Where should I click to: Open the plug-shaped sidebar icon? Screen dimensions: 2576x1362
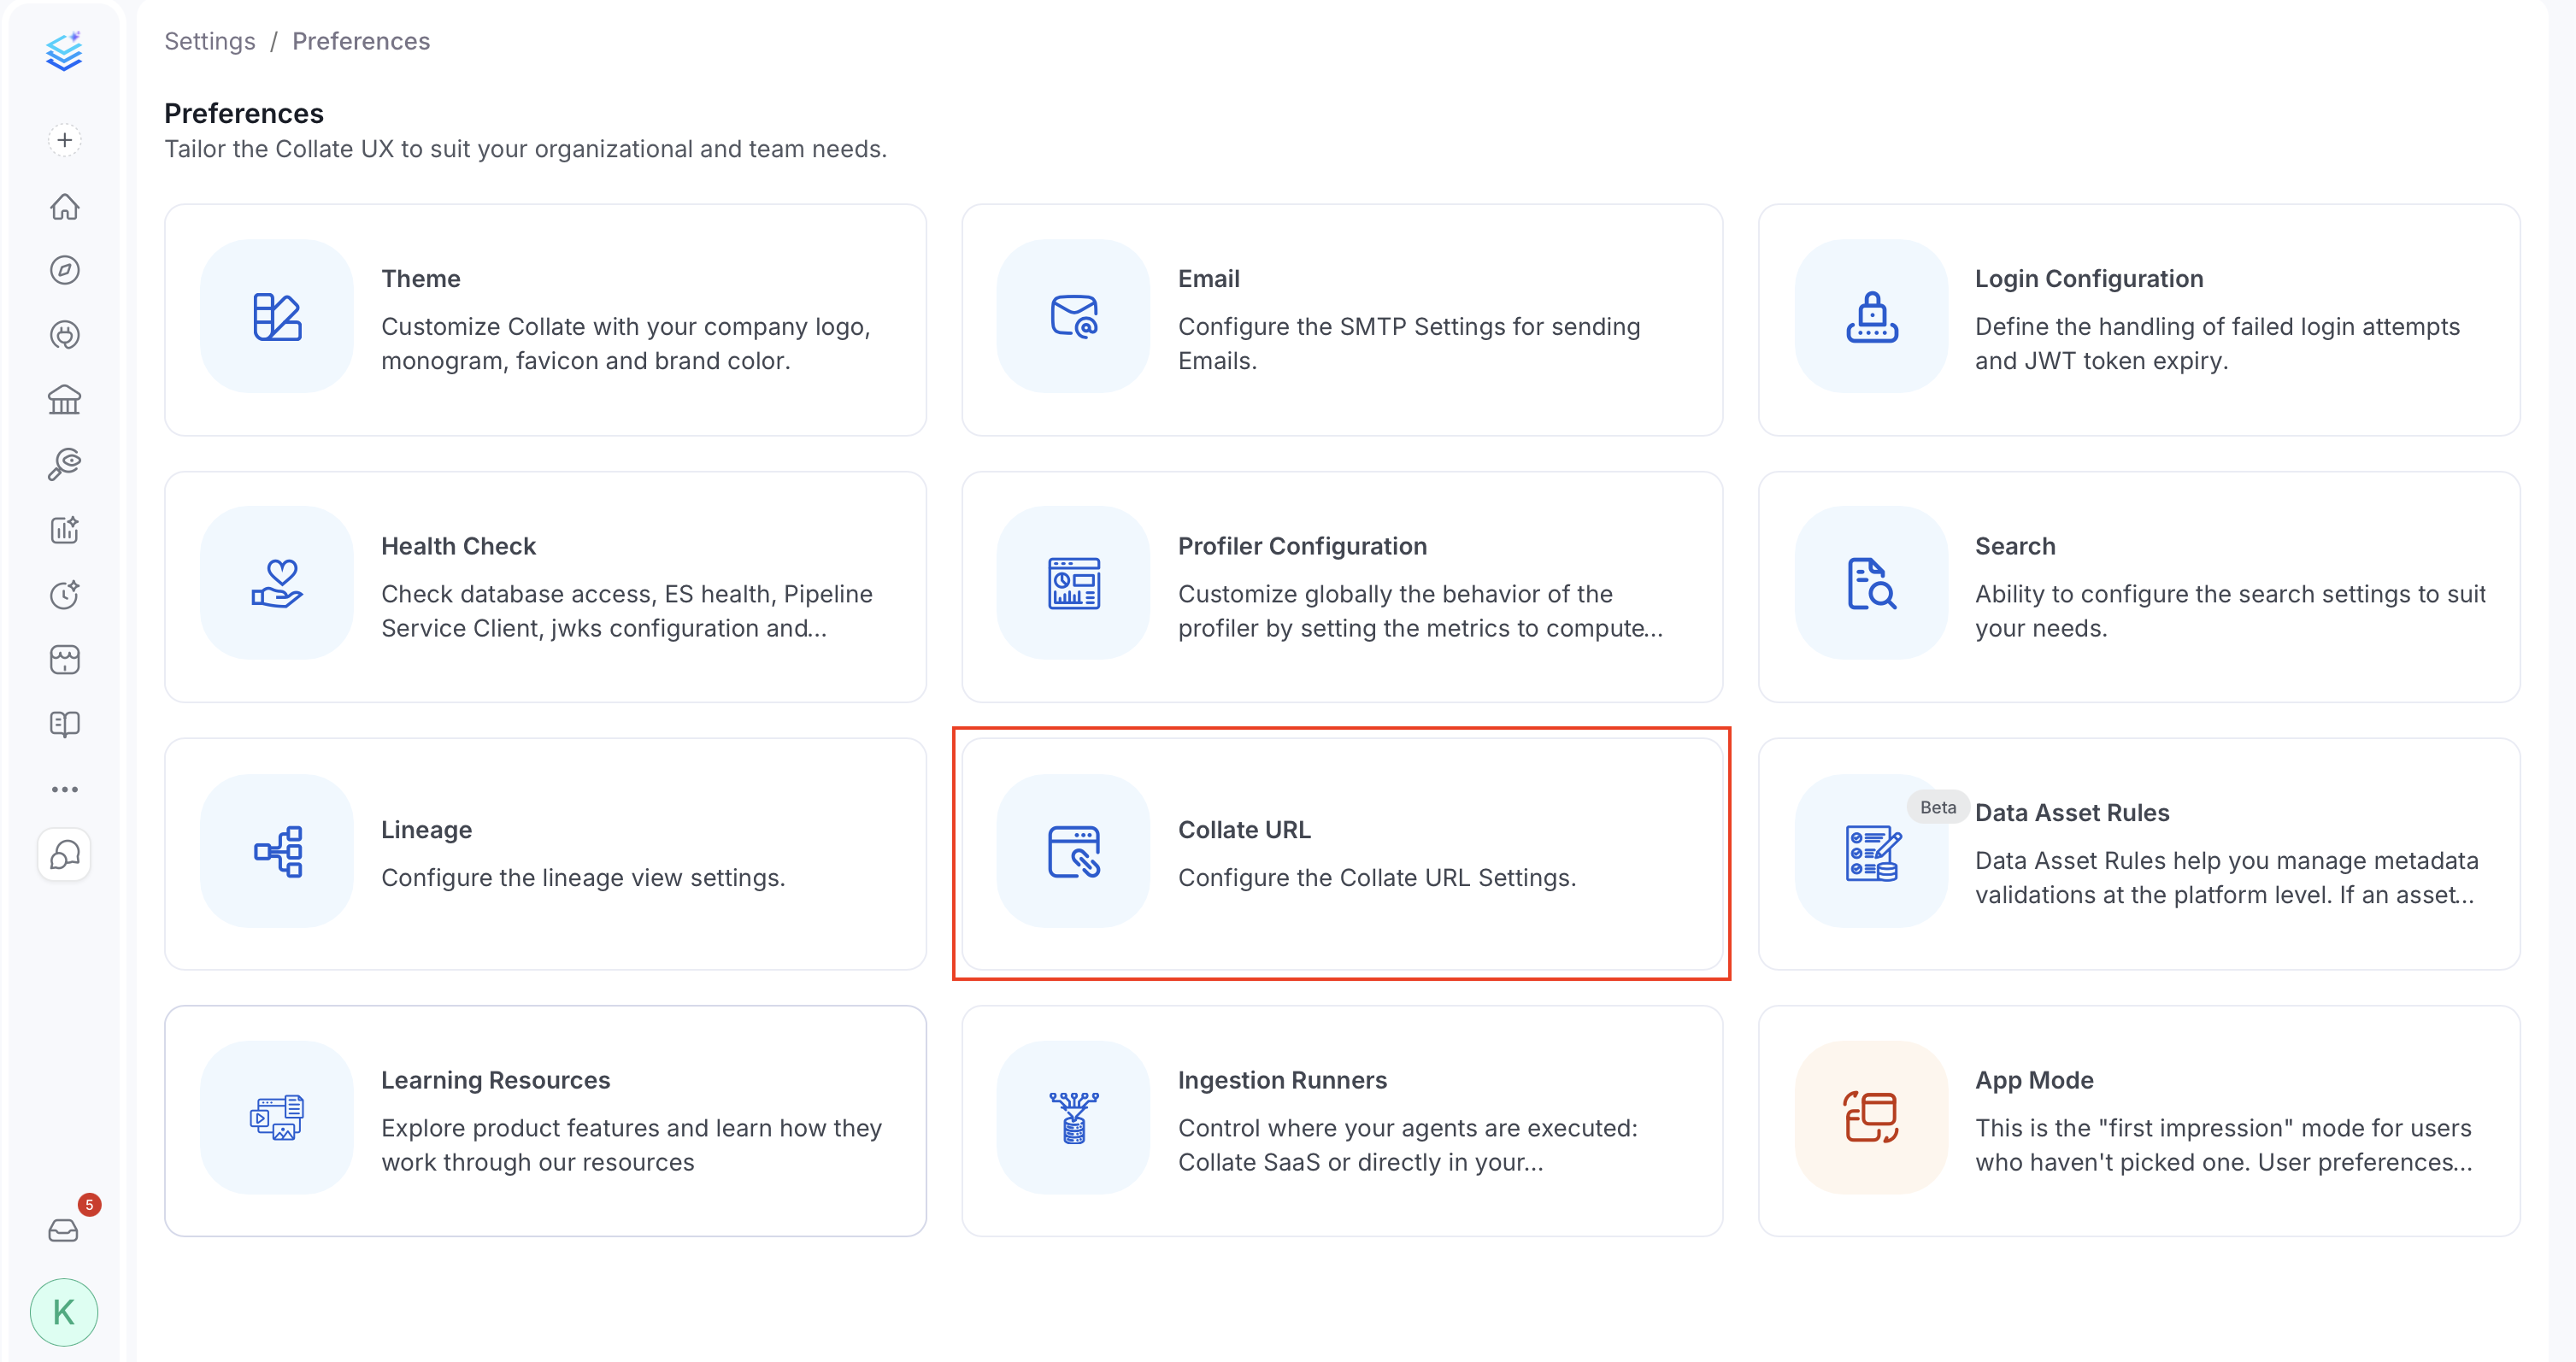click(x=65, y=335)
